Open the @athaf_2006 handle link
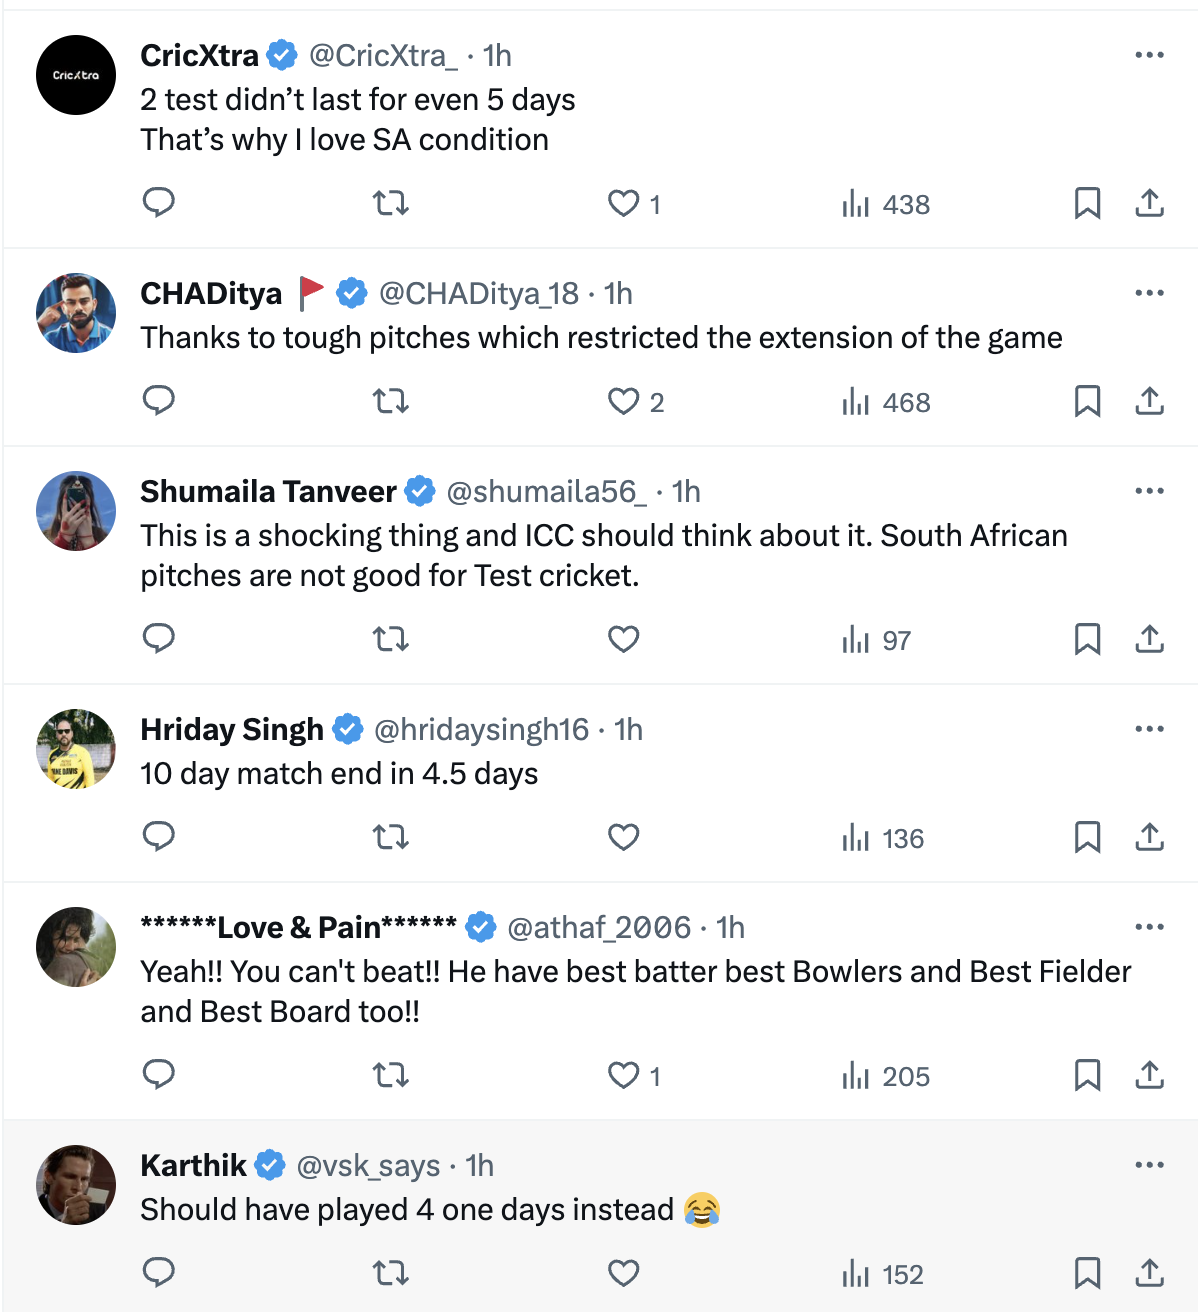The image size is (1198, 1312). point(599,927)
